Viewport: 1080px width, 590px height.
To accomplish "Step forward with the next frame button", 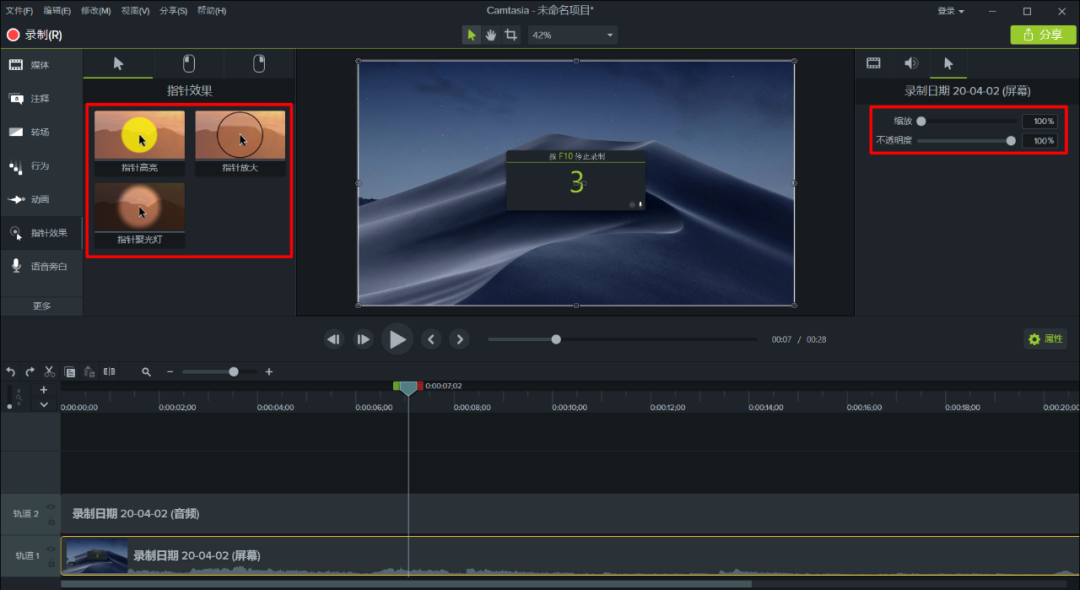I will [362, 339].
